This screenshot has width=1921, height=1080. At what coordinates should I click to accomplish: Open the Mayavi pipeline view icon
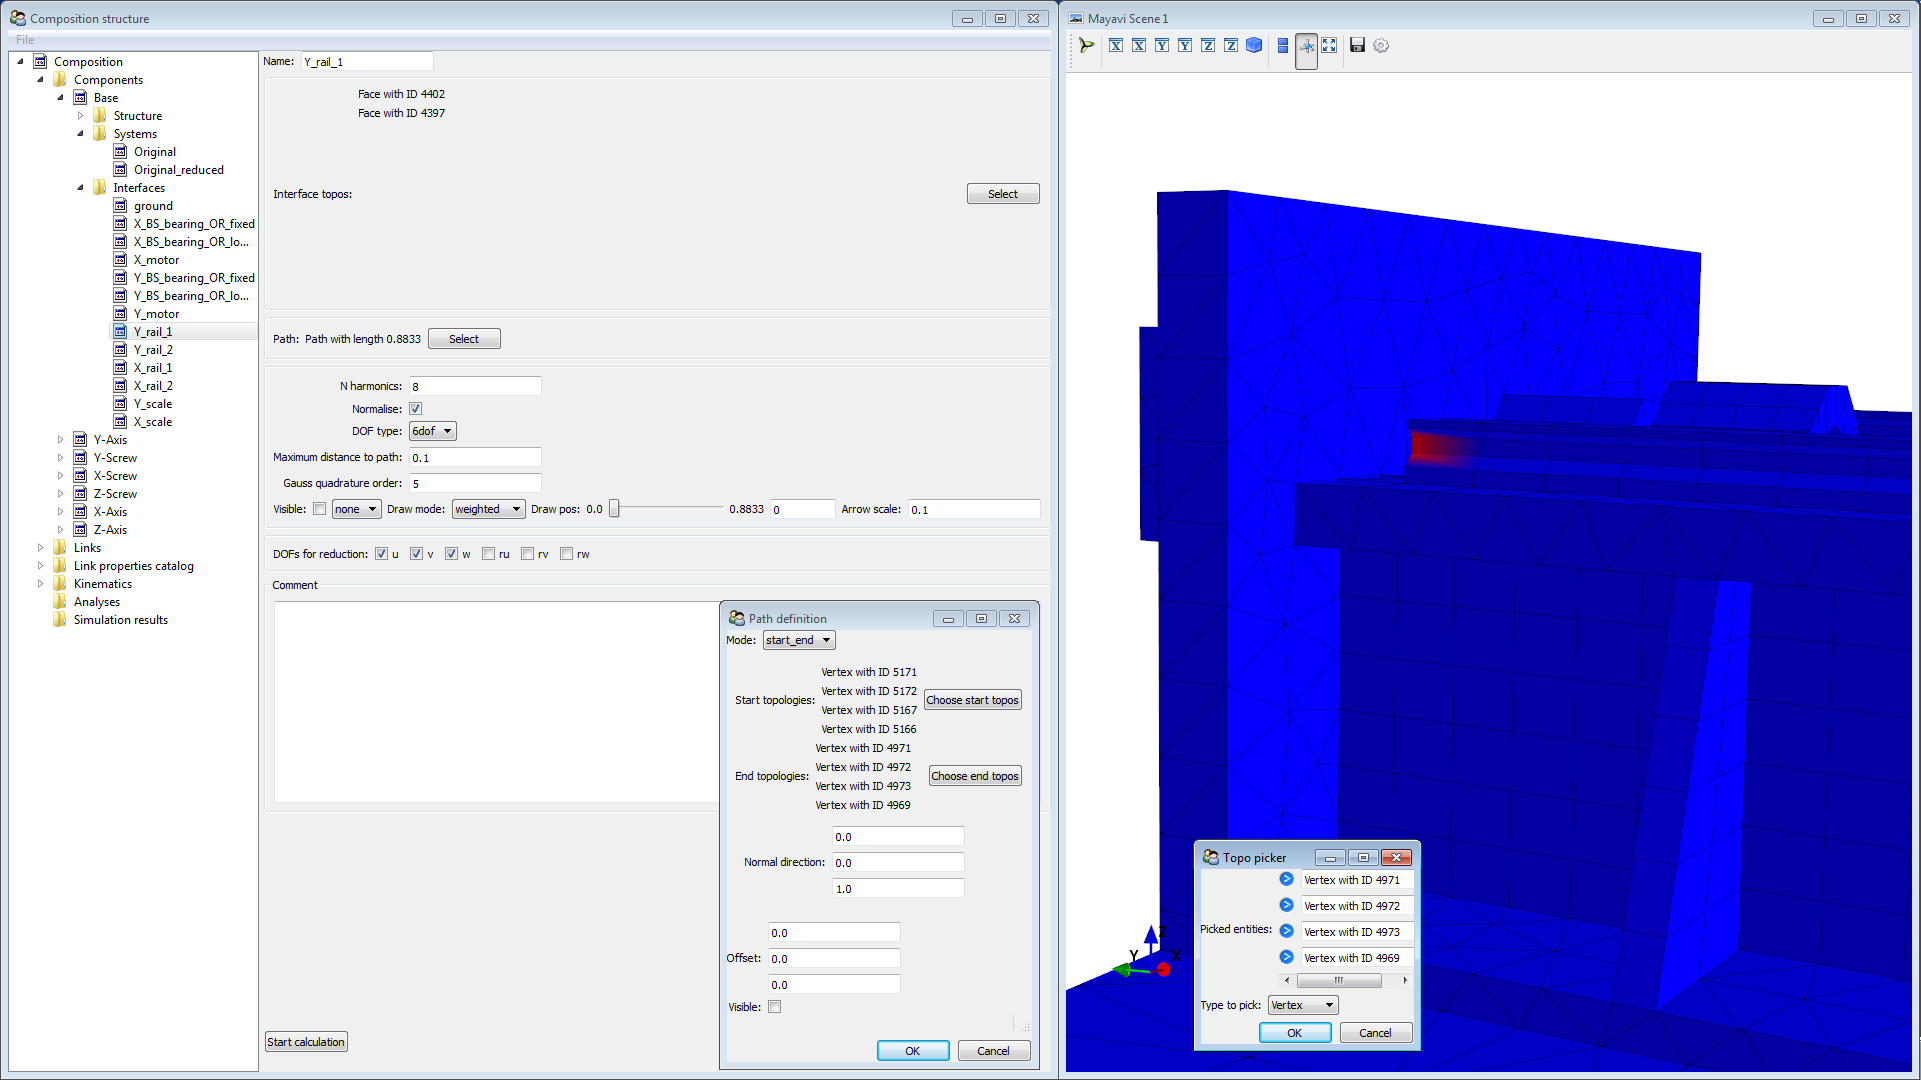pyautogui.click(x=1086, y=45)
